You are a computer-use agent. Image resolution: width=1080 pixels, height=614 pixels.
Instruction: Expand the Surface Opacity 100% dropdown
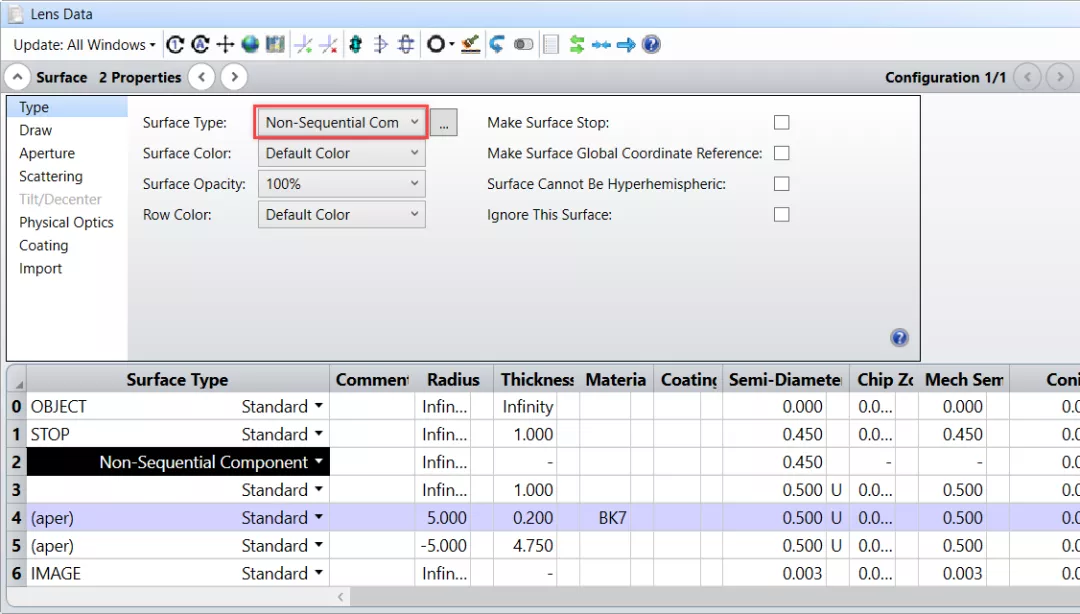coord(341,184)
